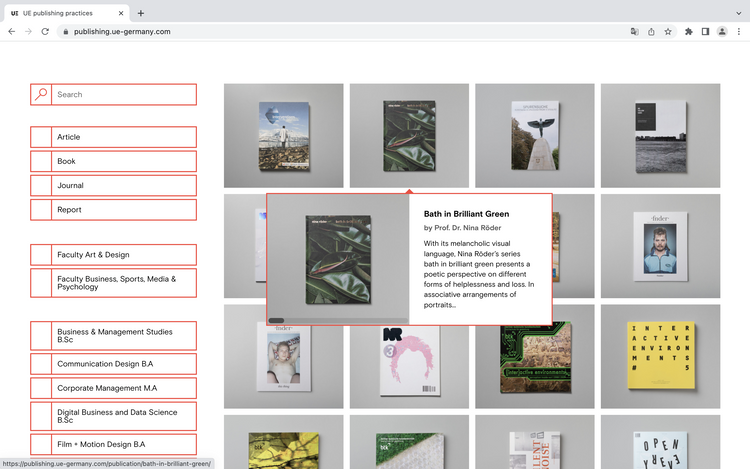Open the NR pink hair magazine thumbnail
Viewport: 750px width, 469px height.
pyautogui.click(x=409, y=367)
